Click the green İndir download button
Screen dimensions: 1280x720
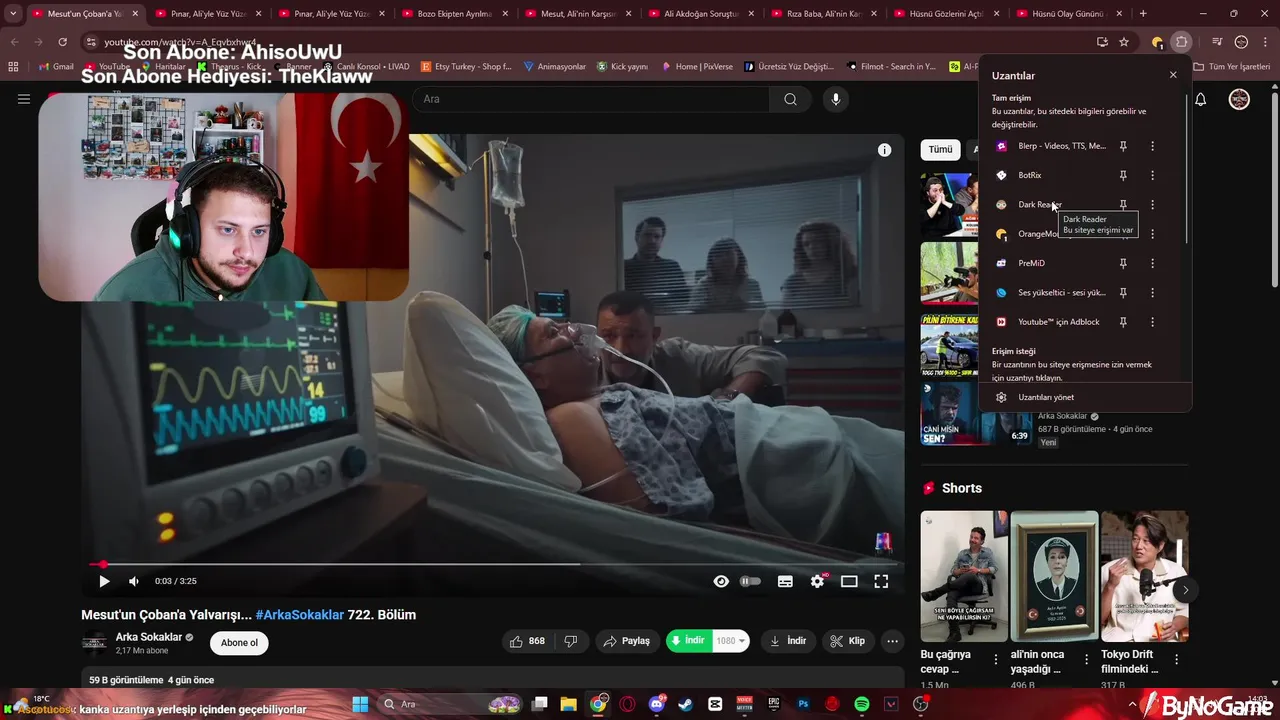point(689,641)
